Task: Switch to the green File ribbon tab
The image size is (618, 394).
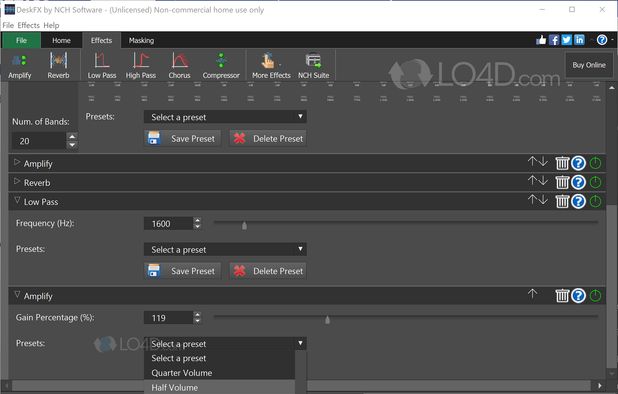Action: [x=21, y=40]
